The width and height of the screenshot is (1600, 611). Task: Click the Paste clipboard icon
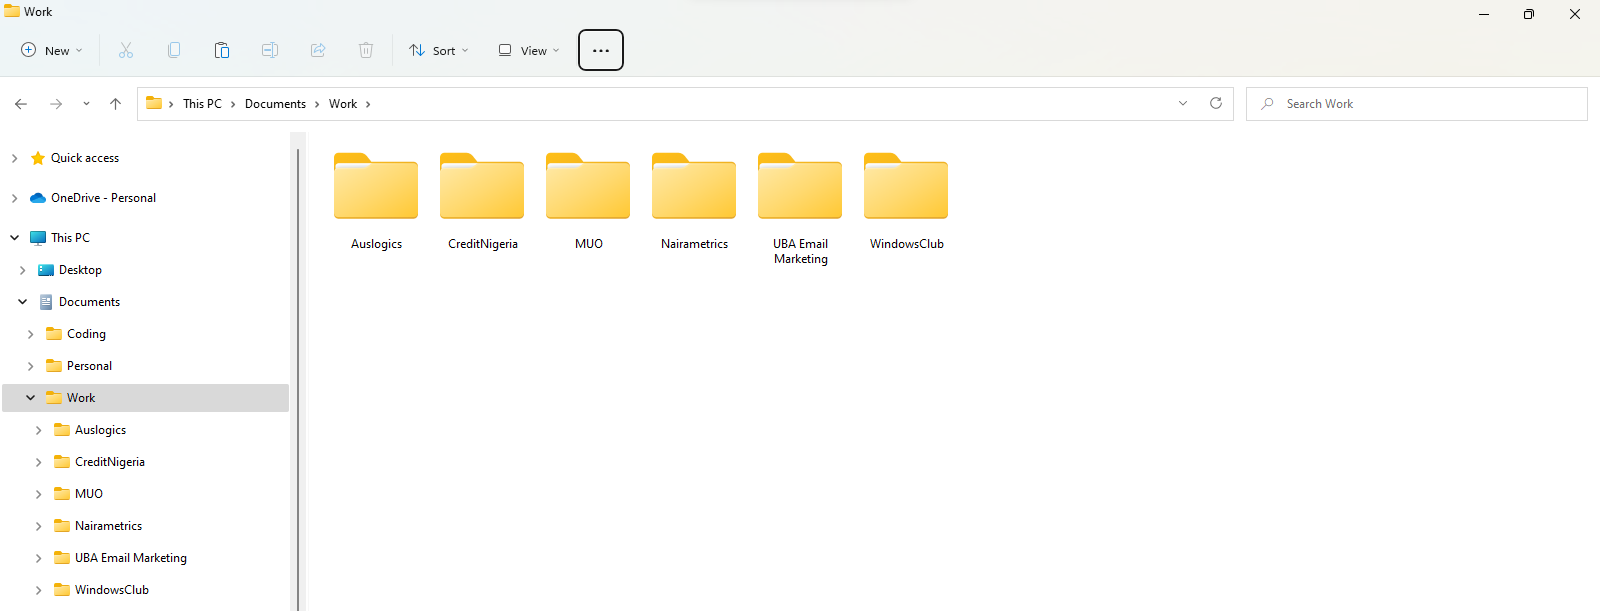click(x=222, y=50)
